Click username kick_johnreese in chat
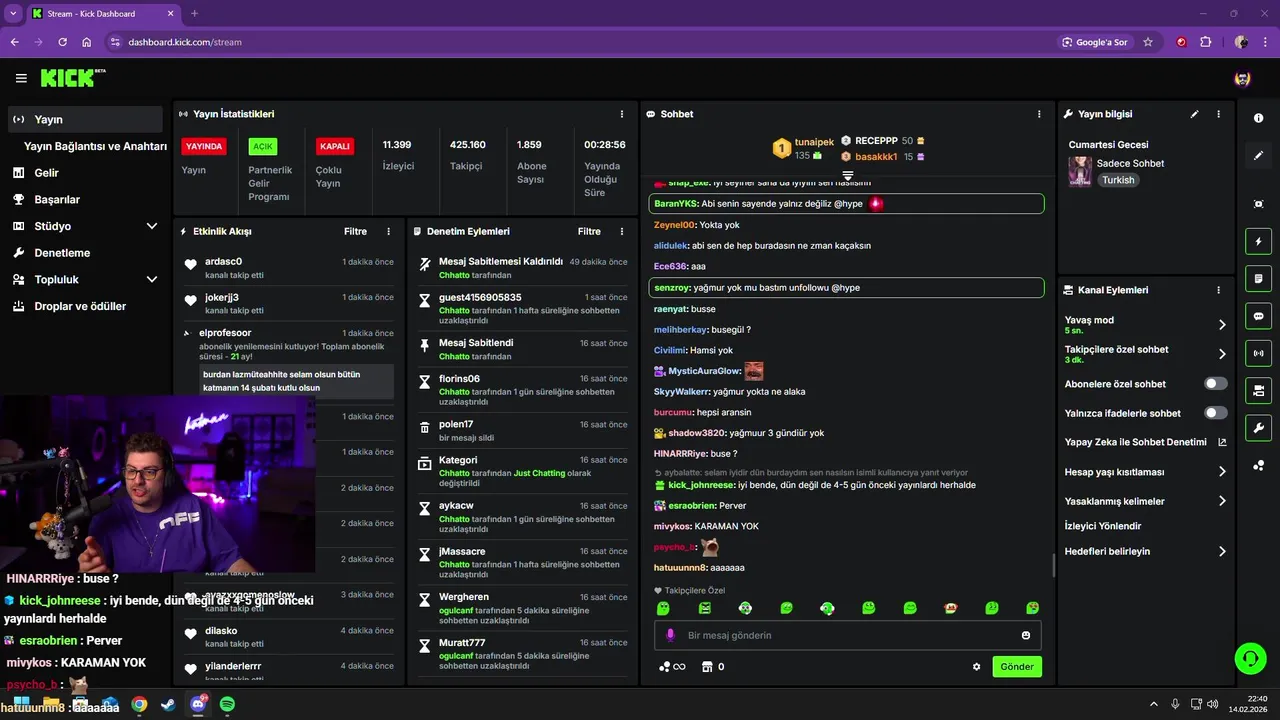This screenshot has height=720, width=1280. tap(701, 485)
